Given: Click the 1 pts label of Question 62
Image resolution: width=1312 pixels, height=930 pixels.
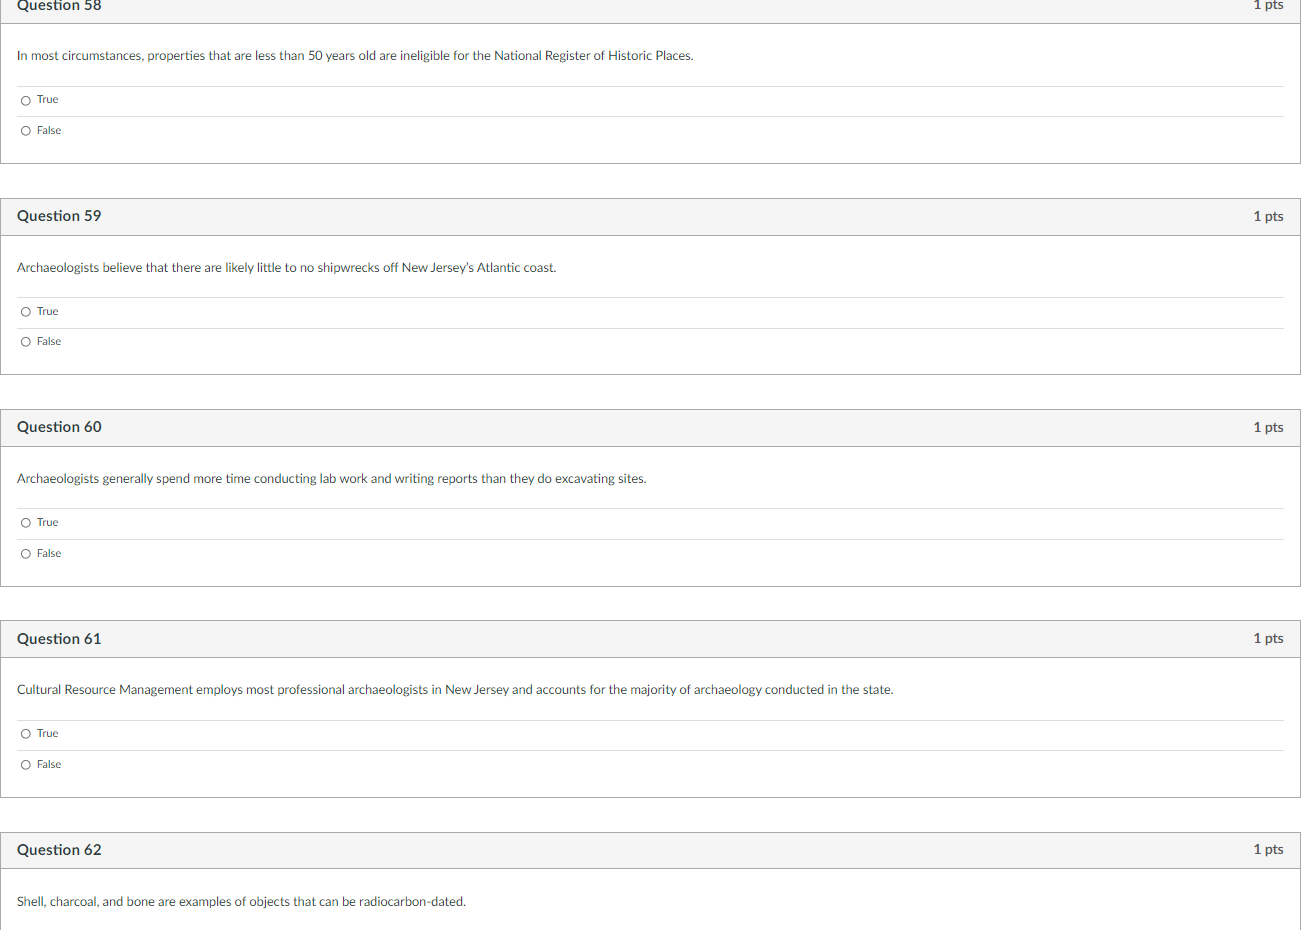Looking at the screenshot, I should pyautogui.click(x=1268, y=849).
